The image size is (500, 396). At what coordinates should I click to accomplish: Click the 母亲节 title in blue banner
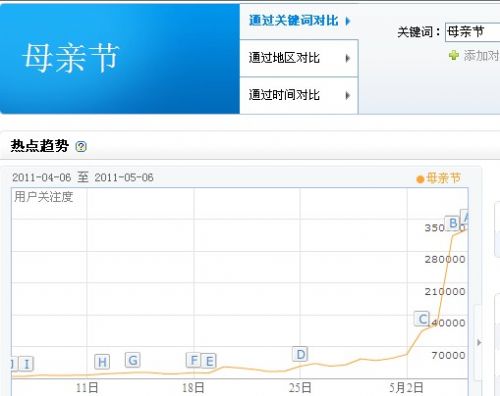pyautogui.click(x=71, y=59)
